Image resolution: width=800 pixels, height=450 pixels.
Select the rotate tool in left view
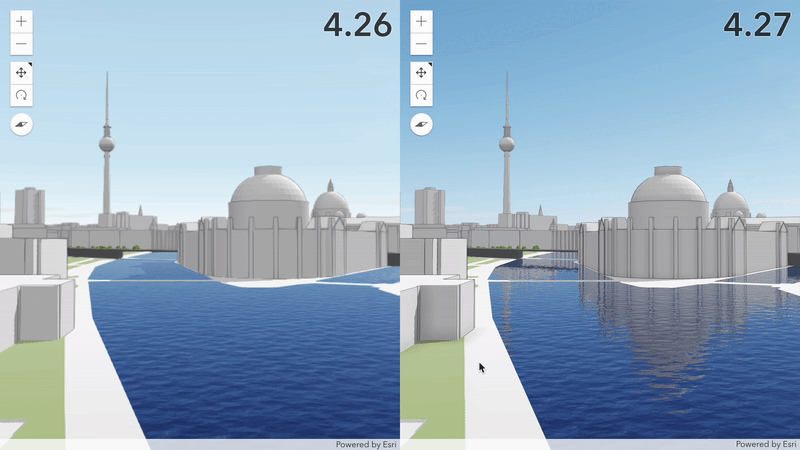[x=22, y=95]
